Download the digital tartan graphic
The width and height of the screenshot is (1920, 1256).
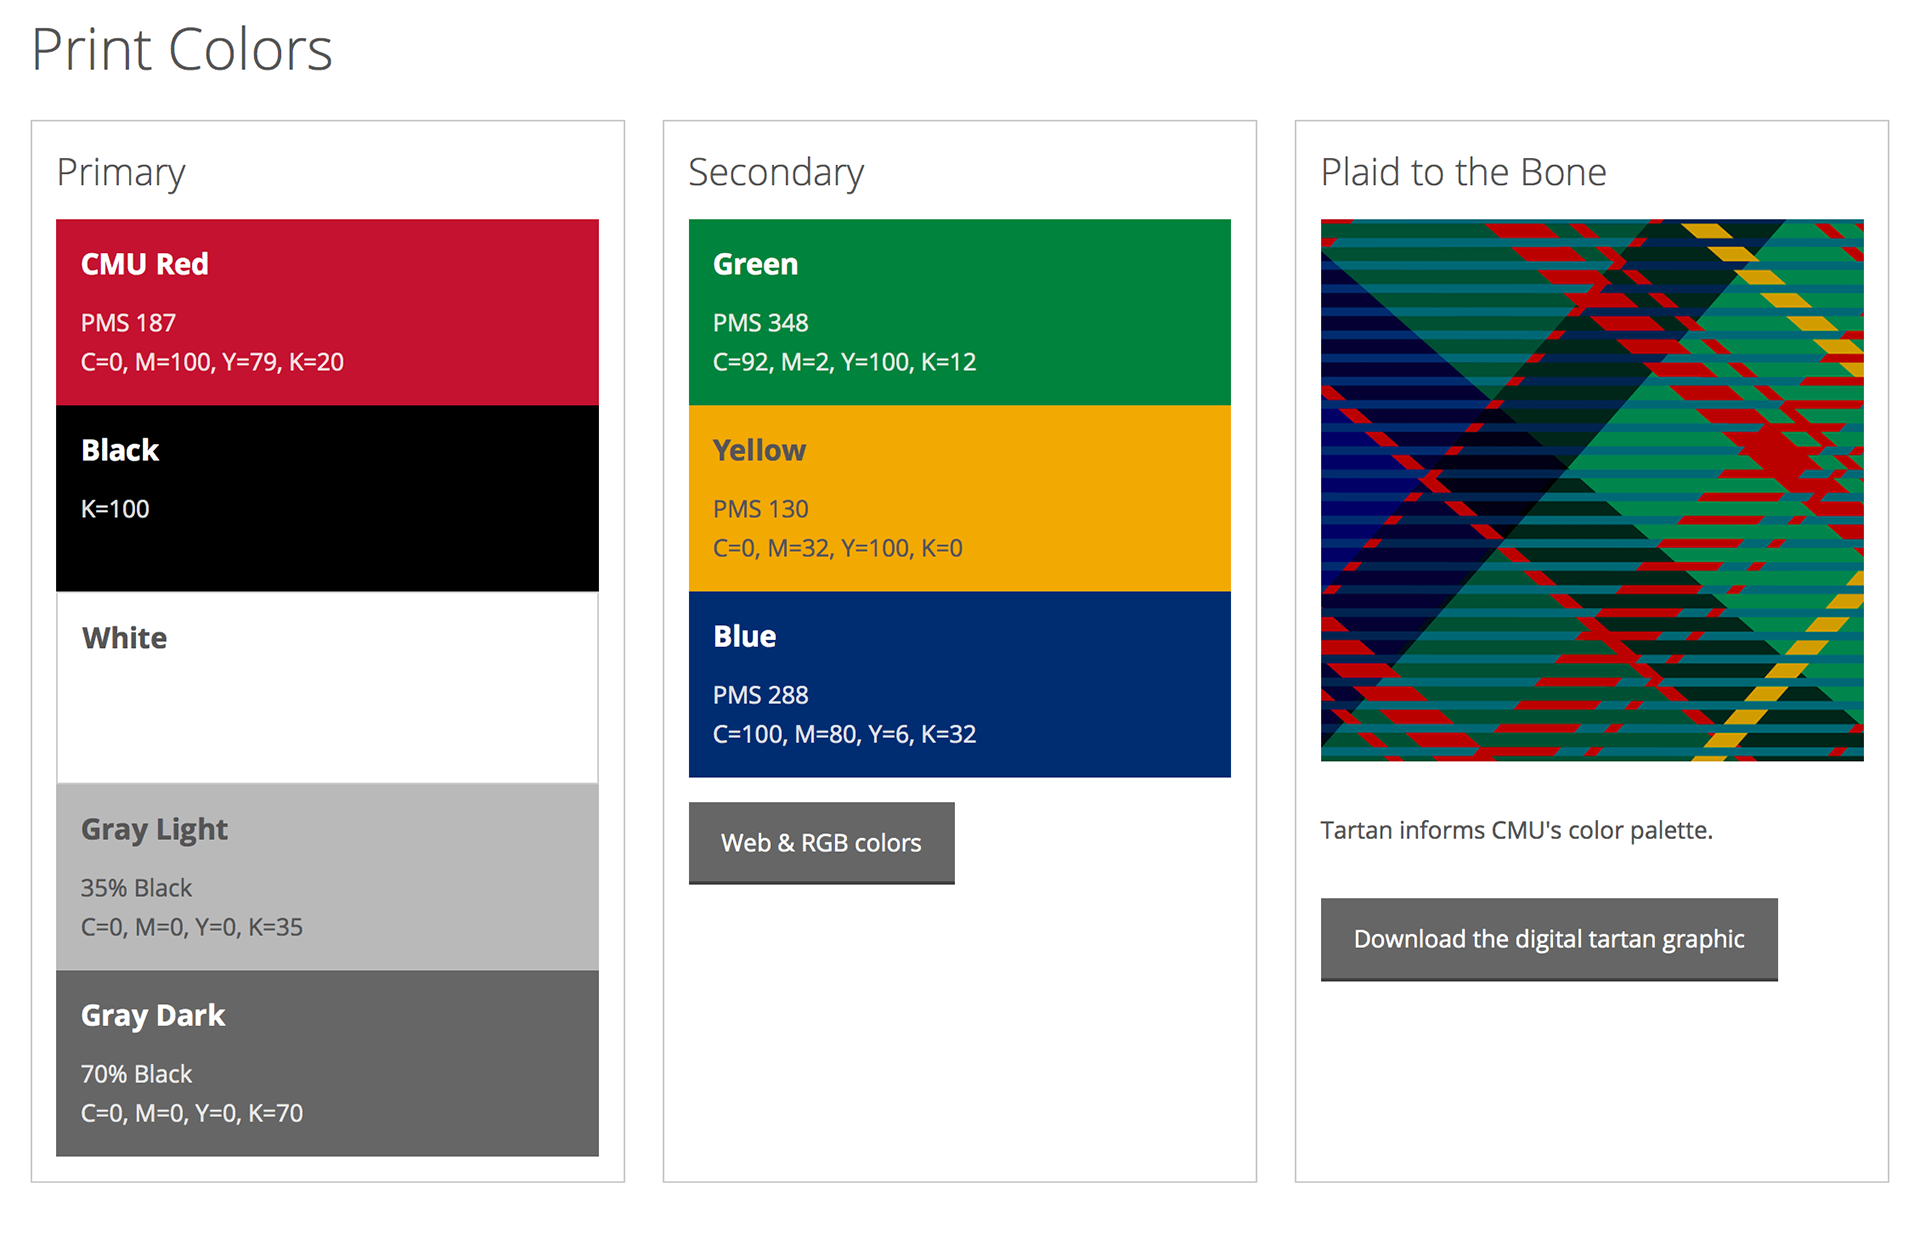(1549, 939)
